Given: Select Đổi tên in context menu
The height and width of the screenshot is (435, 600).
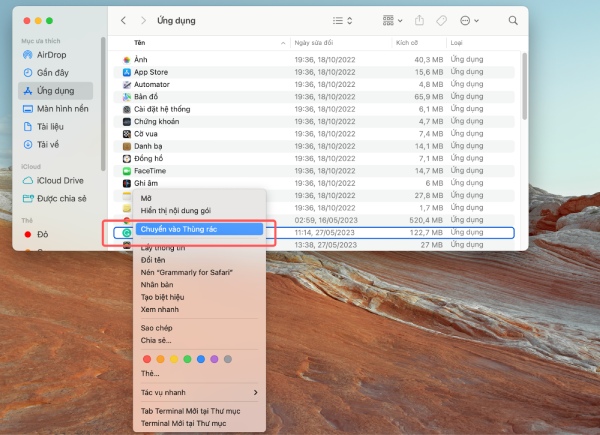Looking at the screenshot, I should 153,260.
